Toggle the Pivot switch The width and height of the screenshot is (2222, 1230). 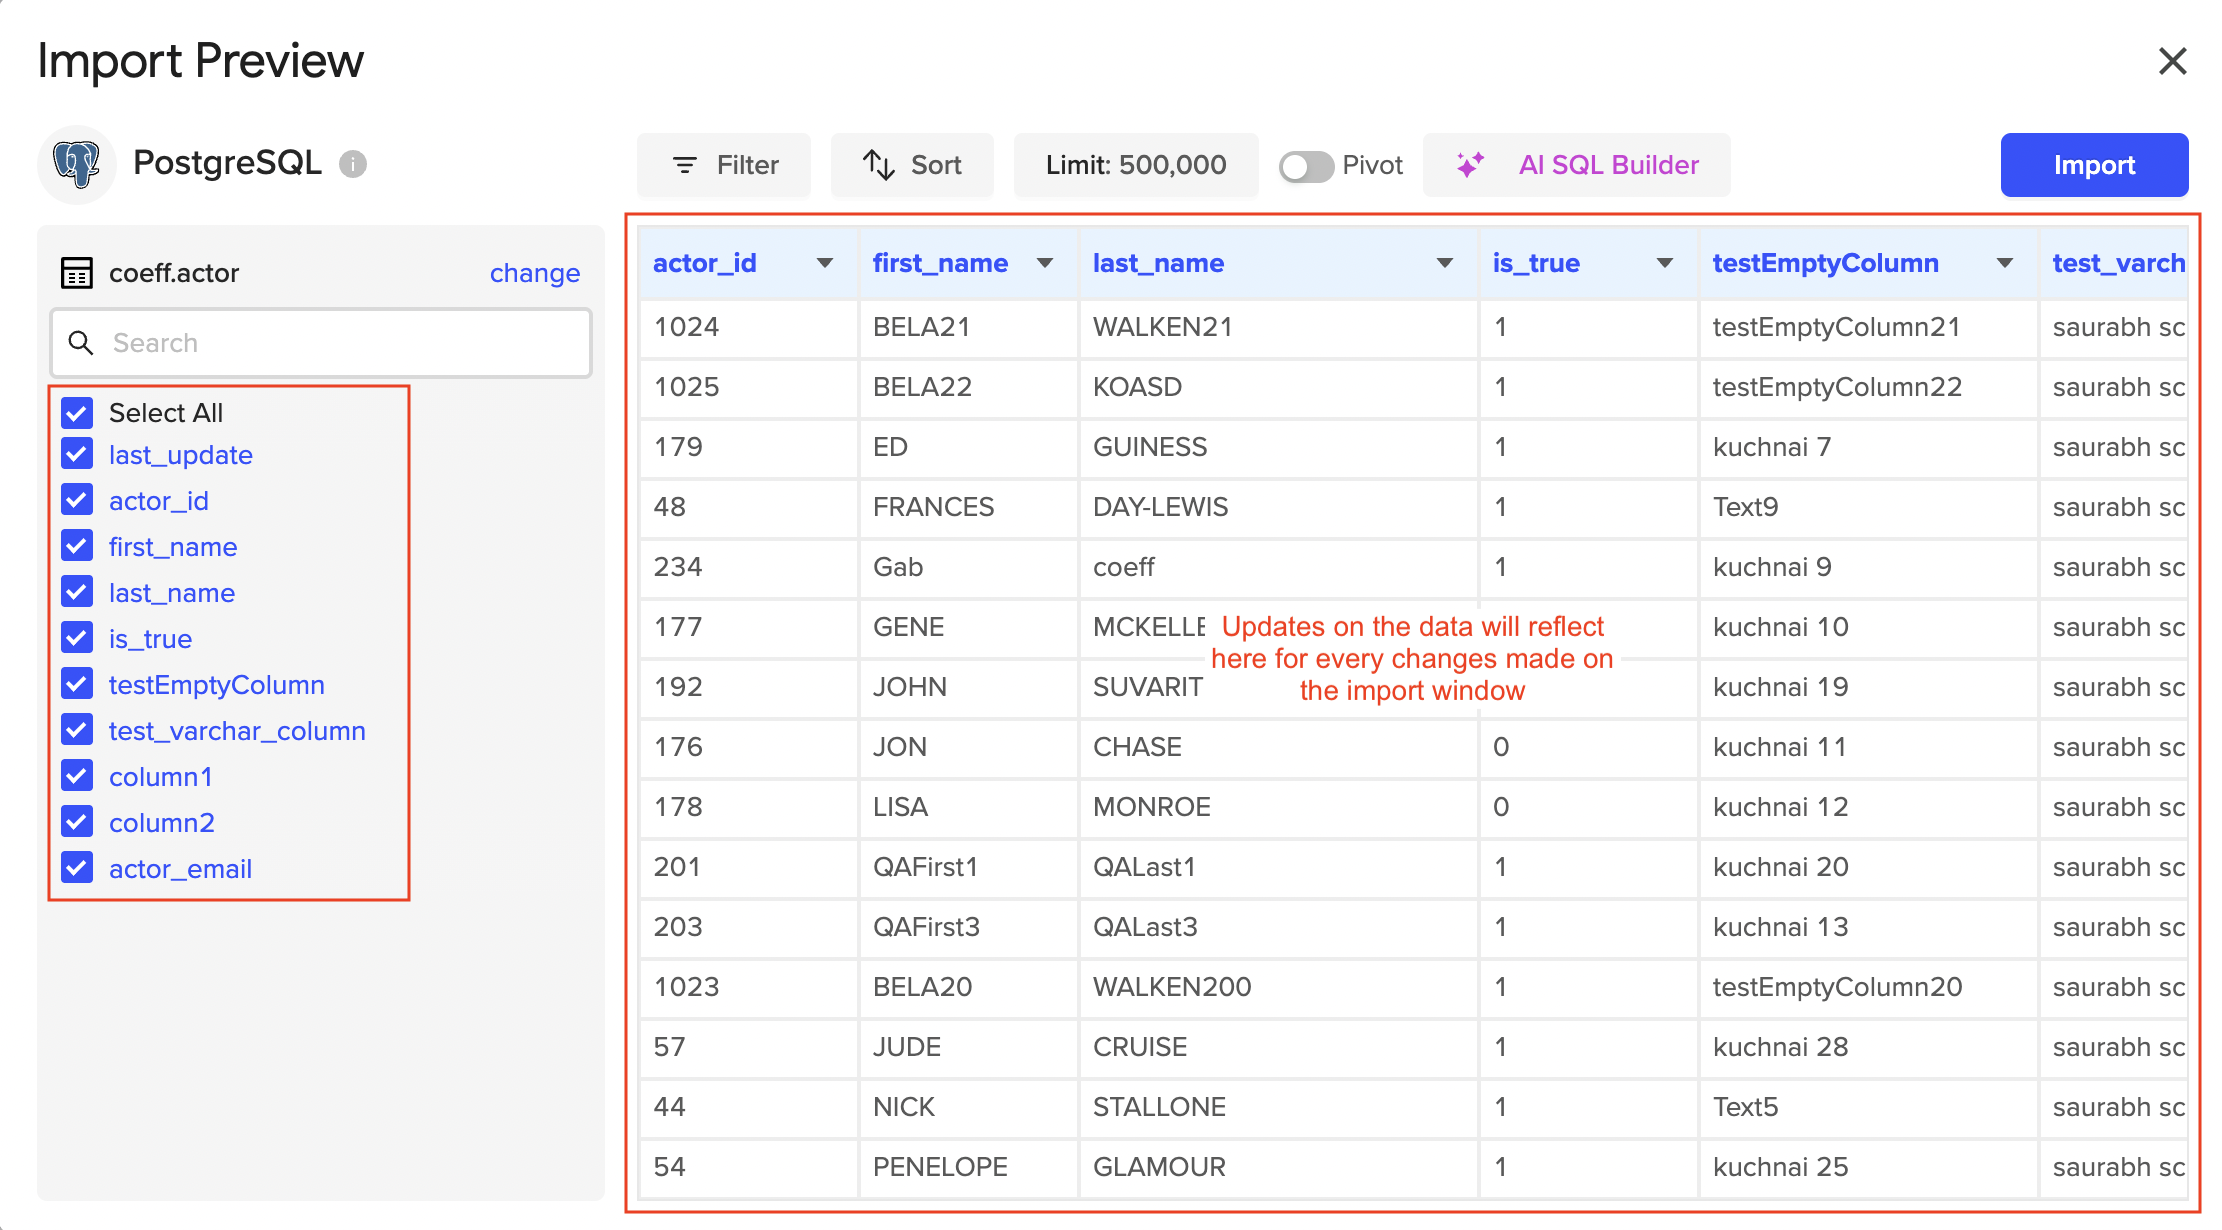point(1306,166)
